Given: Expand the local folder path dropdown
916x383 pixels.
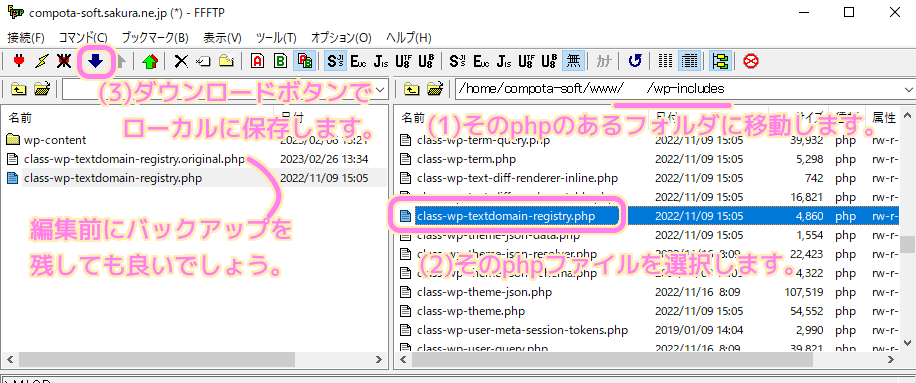Looking at the screenshot, I should click(x=380, y=90).
